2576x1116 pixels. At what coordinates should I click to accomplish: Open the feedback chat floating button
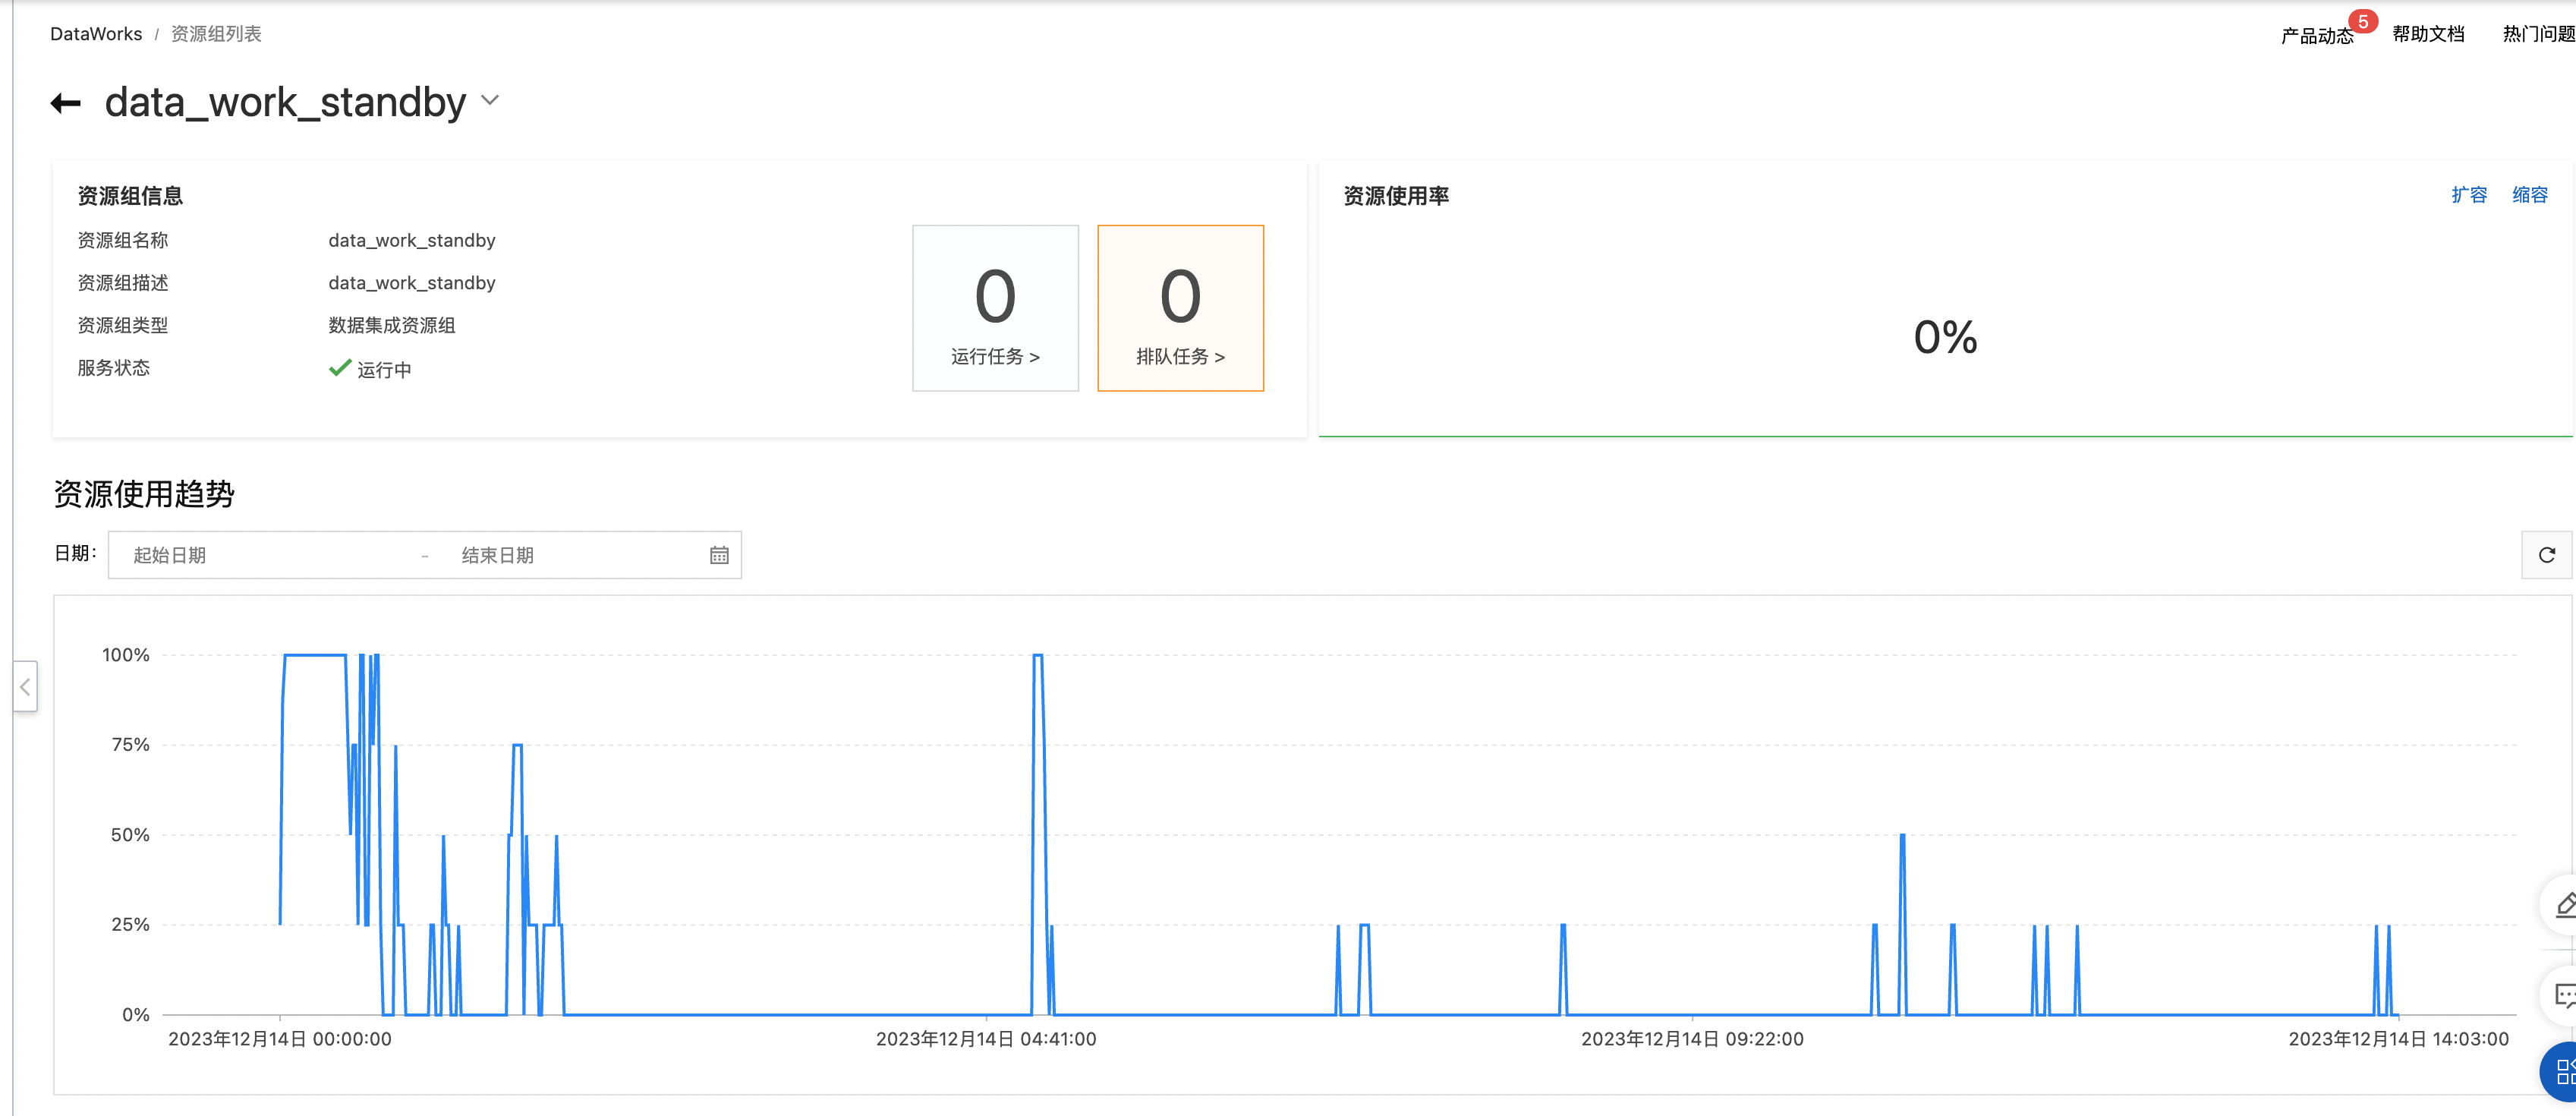[x=2564, y=995]
